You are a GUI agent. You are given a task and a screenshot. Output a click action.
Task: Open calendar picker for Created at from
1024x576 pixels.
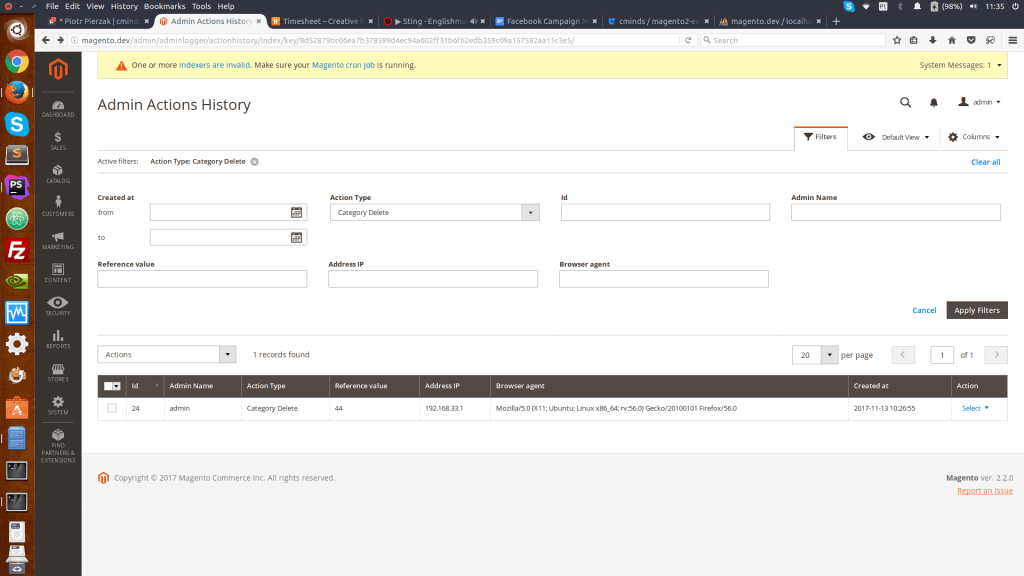296,212
